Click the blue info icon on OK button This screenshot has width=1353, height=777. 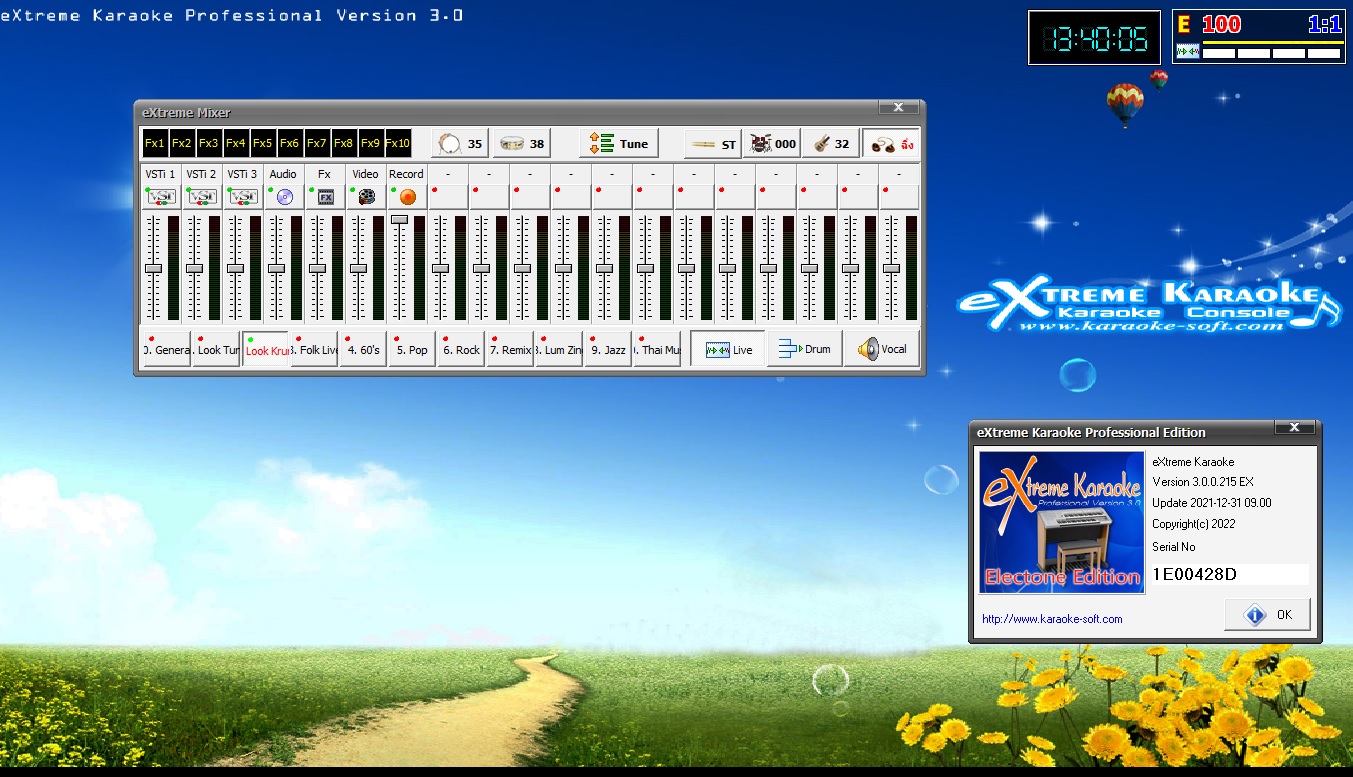coord(1255,615)
